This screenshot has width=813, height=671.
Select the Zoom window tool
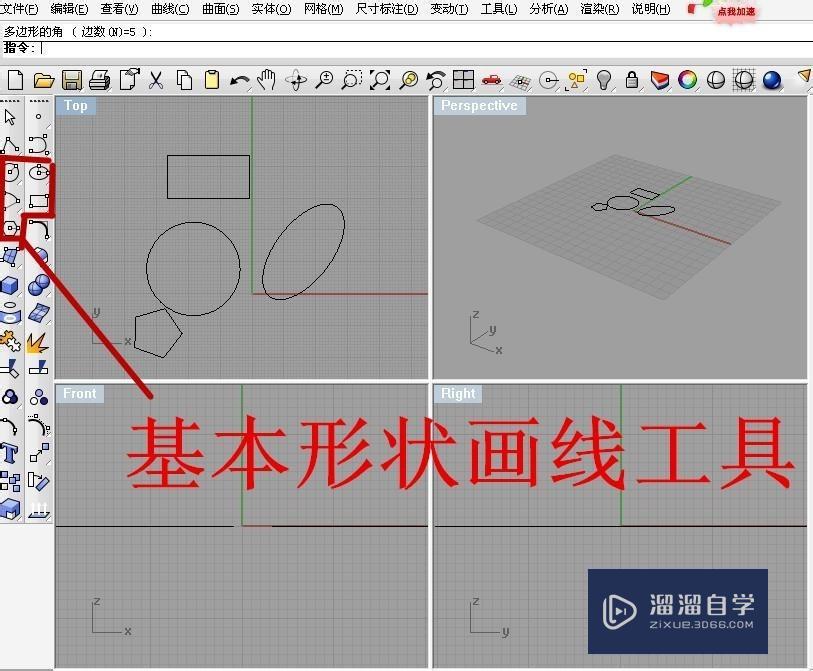[x=352, y=80]
